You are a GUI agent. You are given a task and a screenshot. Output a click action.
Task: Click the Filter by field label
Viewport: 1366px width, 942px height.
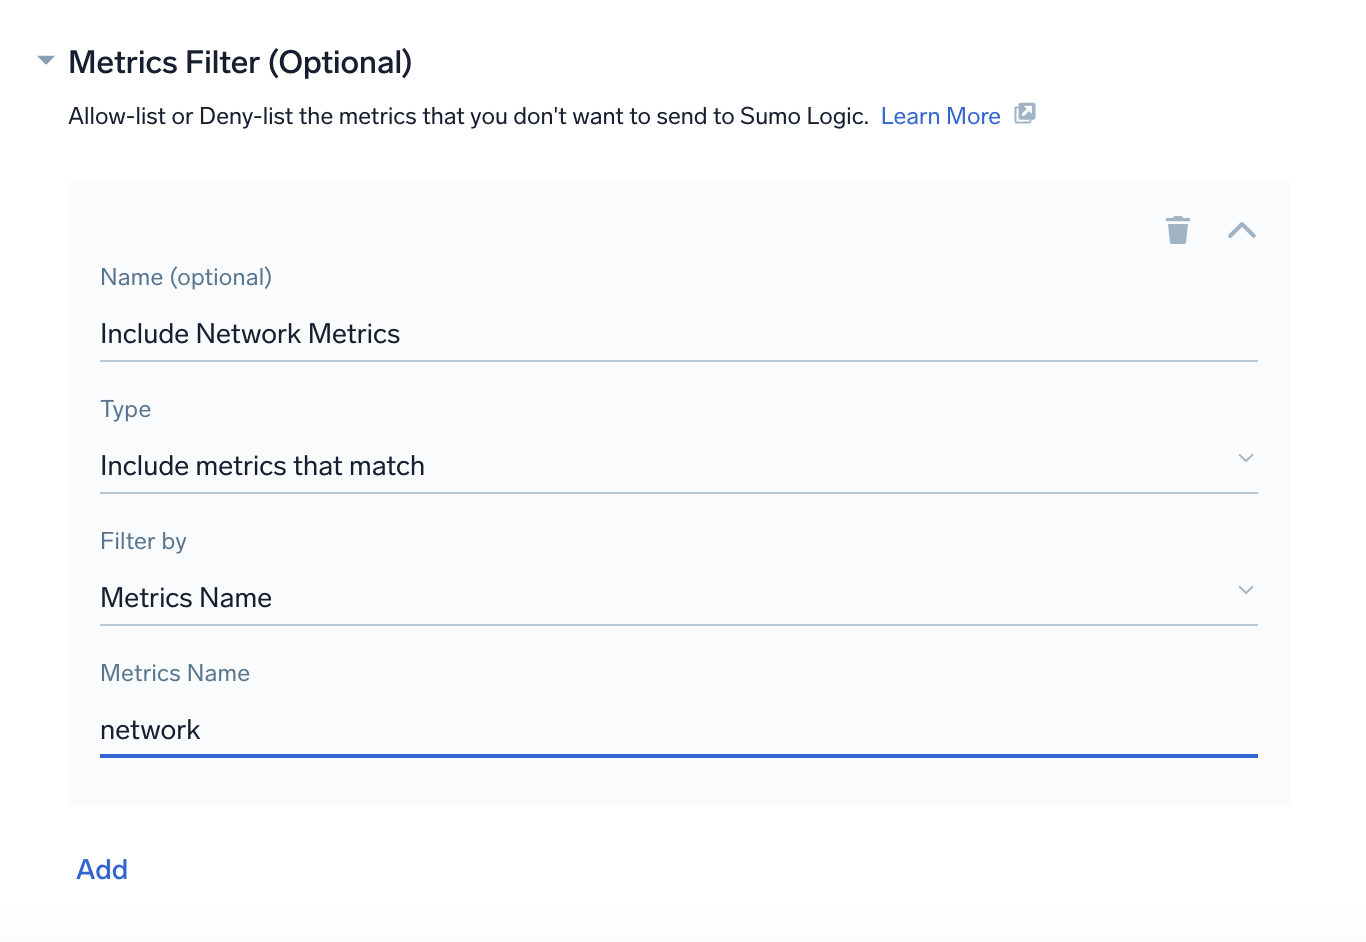(143, 541)
